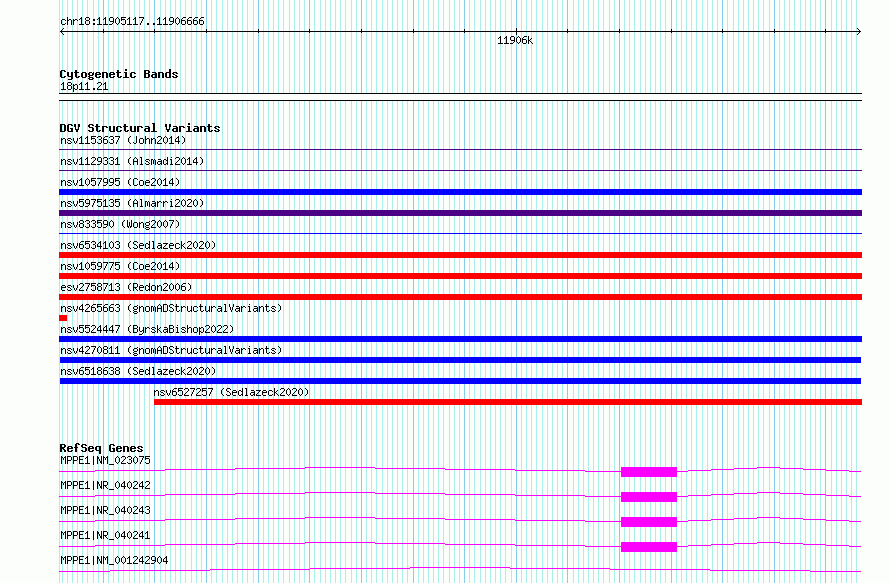Open variant nsv6527257 (Sedlazeck2020) label

(x=231, y=392)
